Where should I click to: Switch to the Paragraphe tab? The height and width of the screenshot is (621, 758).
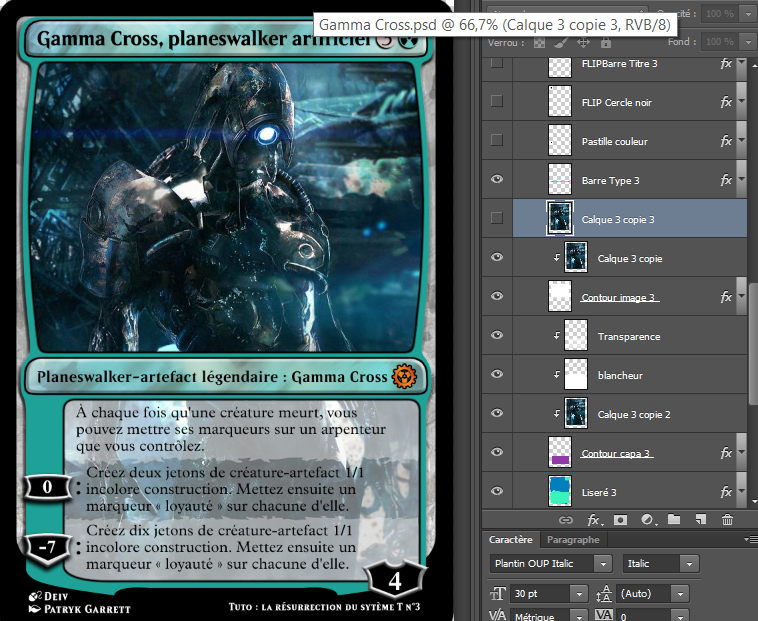tap(573, 540)
